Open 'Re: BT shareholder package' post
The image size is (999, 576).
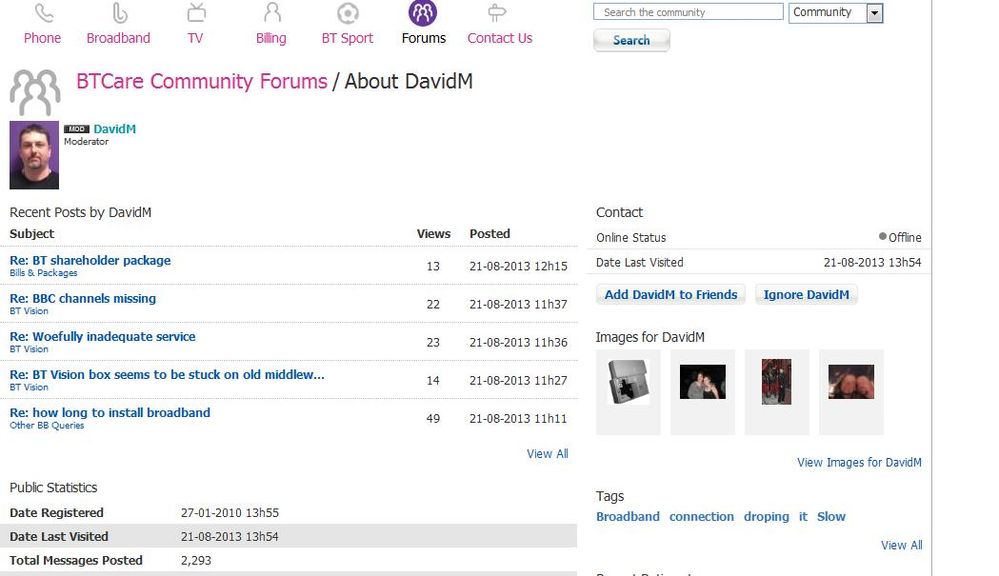[90, 260]
